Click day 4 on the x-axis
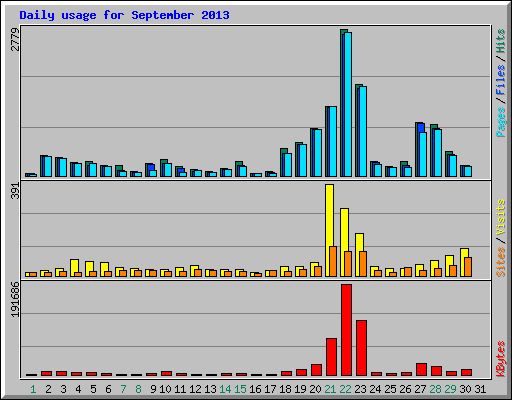Viewport: 512px width, 400px height. (x=78, y=389)
